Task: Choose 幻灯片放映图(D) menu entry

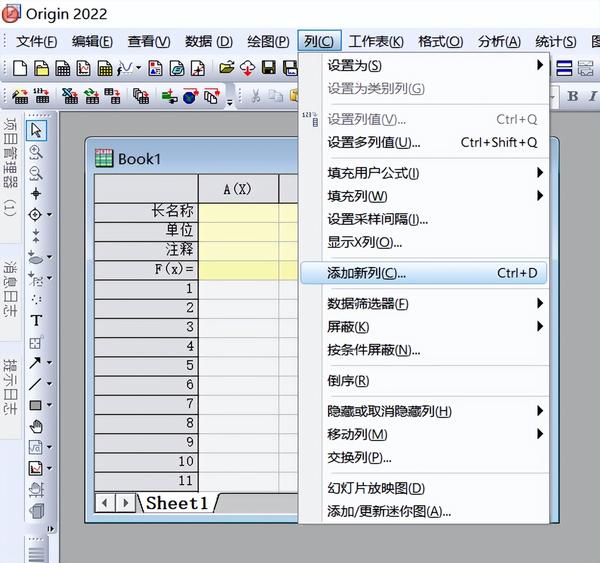Action: [424, 488]
